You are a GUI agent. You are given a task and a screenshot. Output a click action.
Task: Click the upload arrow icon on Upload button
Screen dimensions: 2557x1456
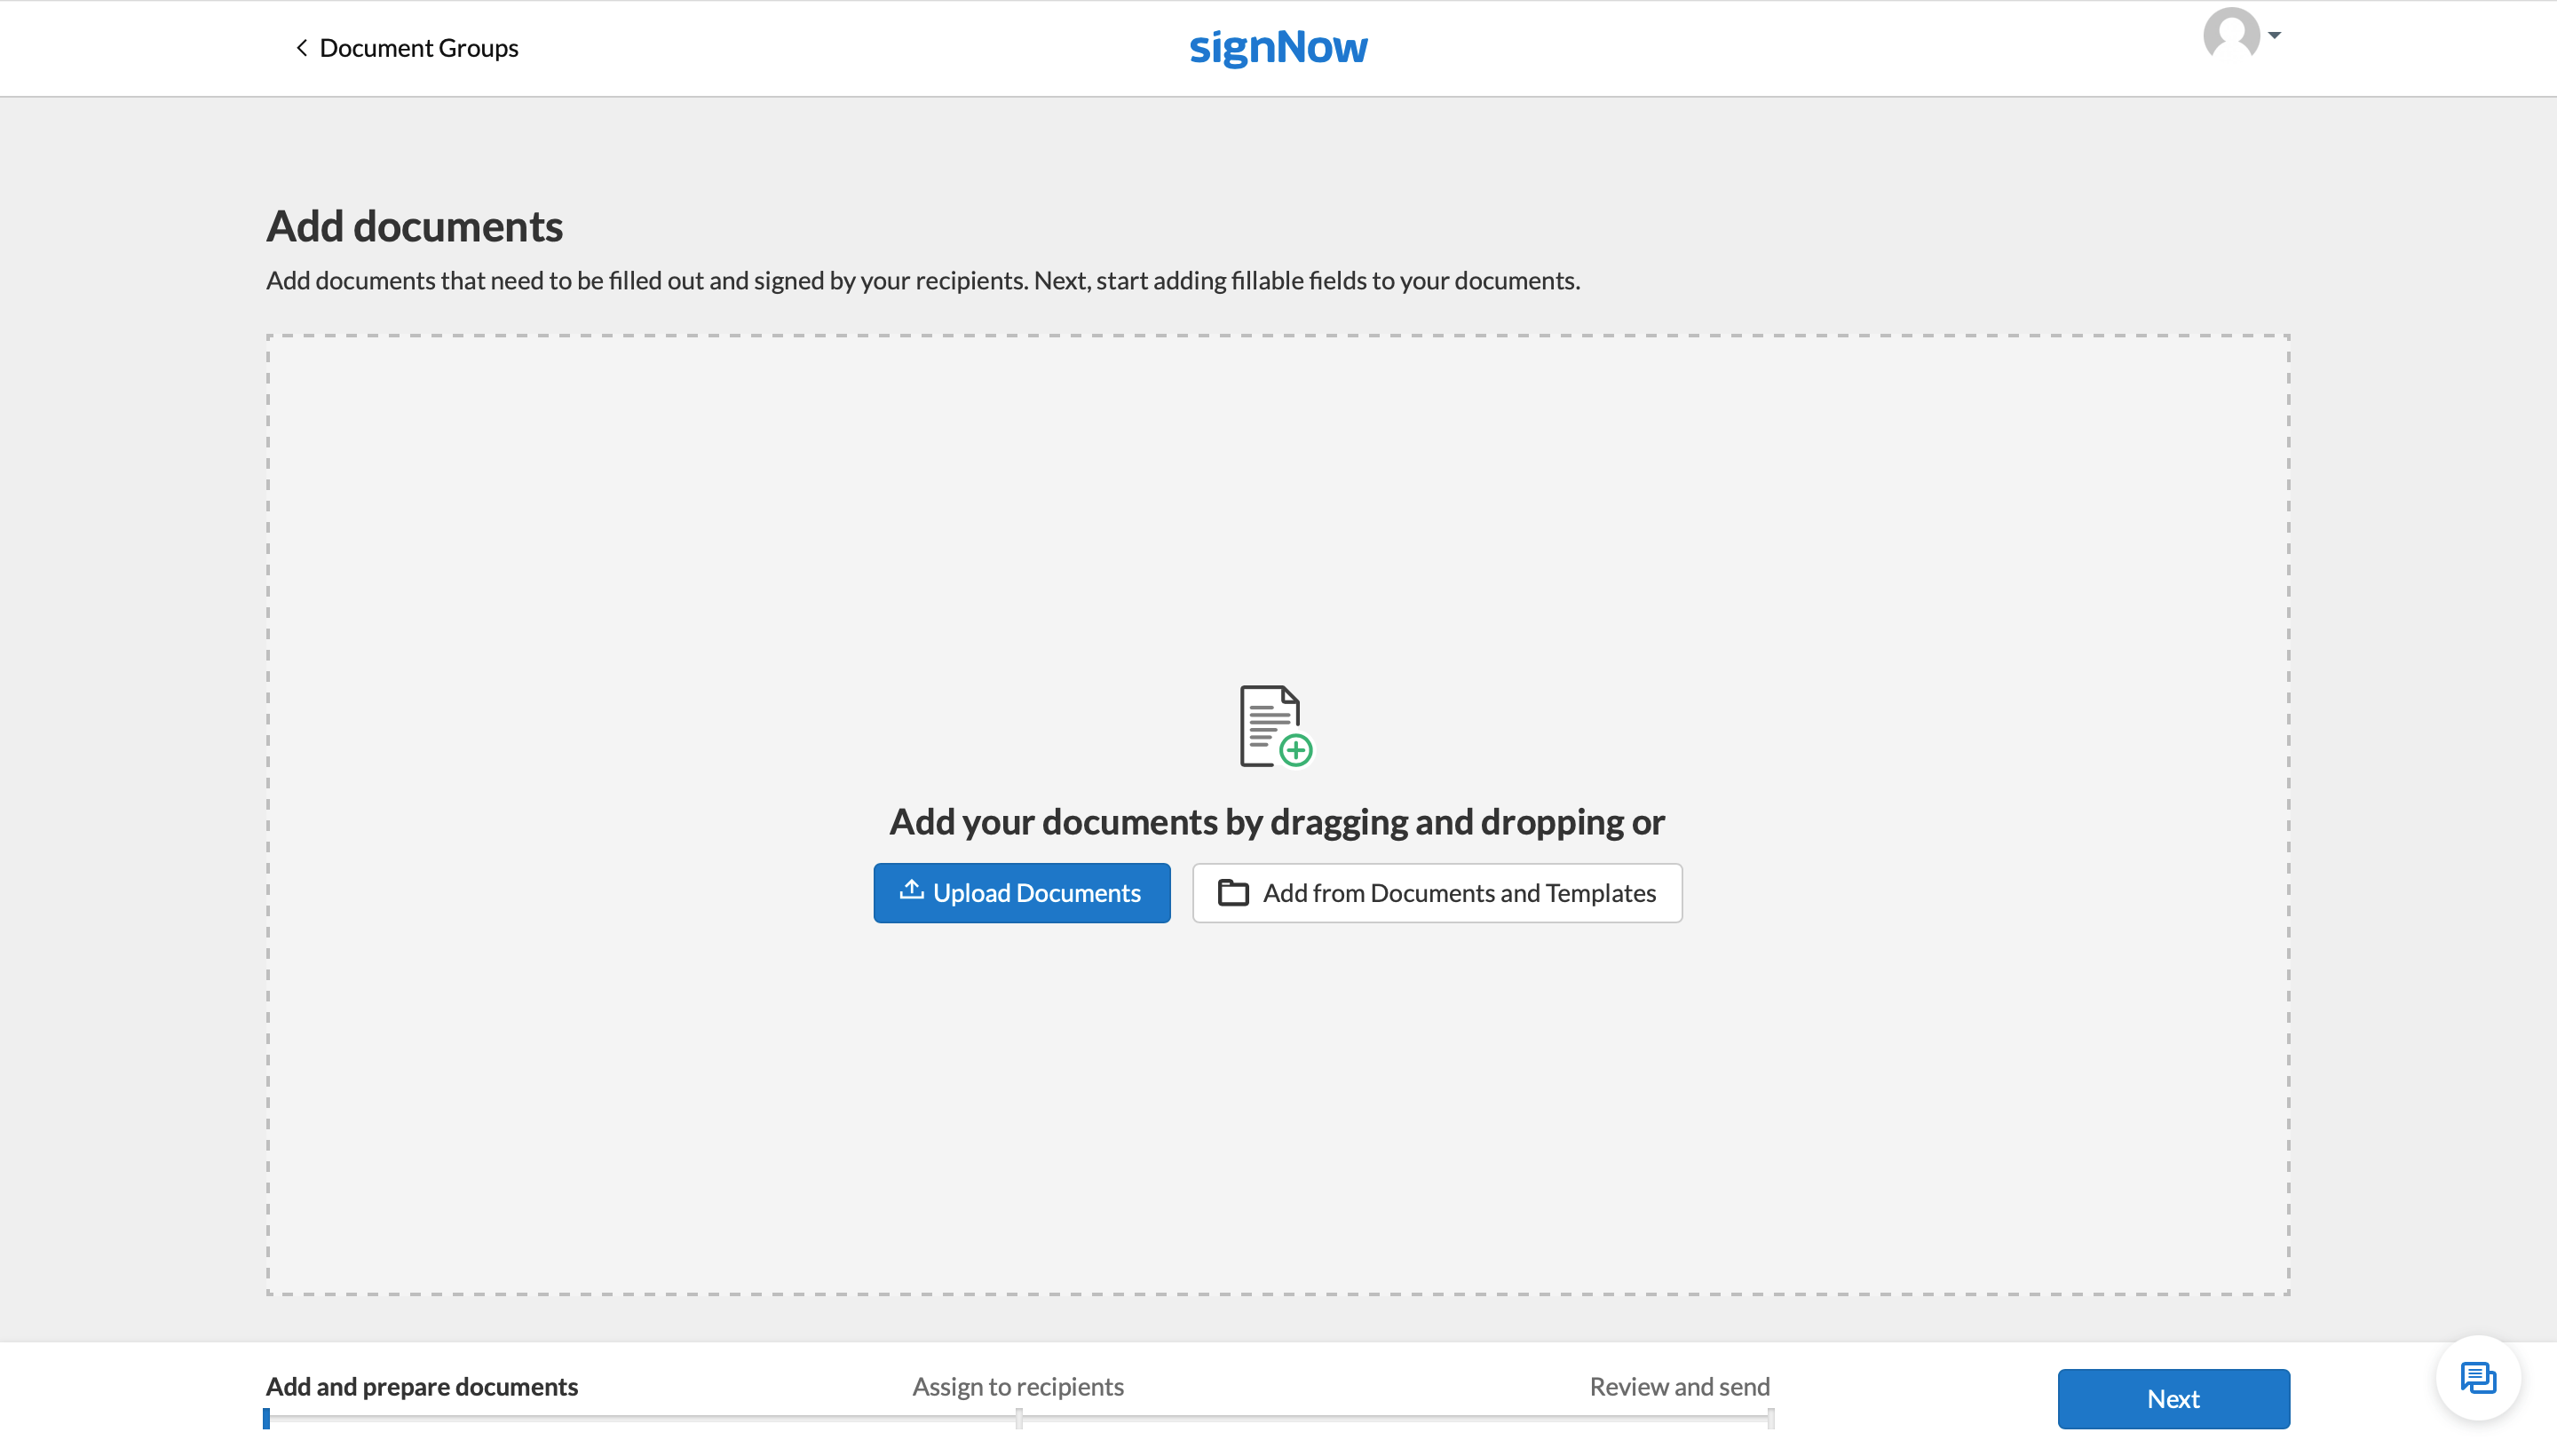click(x=910, y=890)
